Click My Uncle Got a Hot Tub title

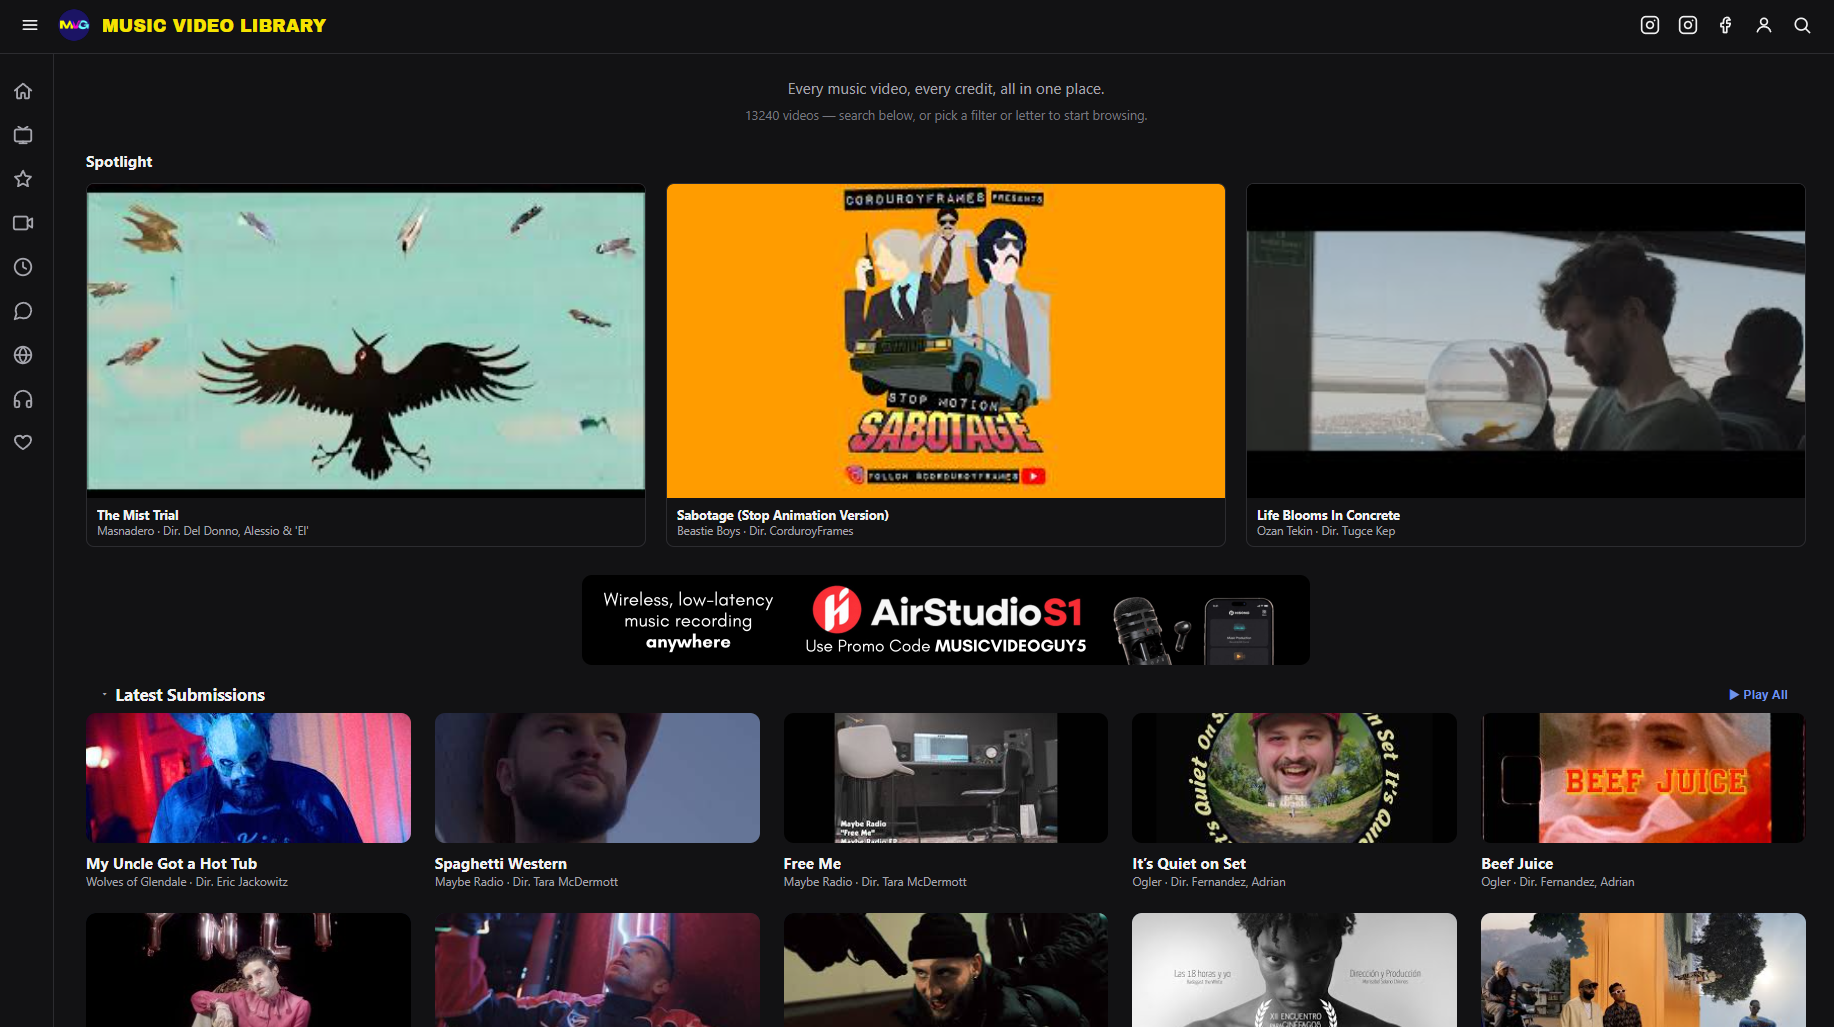click(x=172, y=864)
